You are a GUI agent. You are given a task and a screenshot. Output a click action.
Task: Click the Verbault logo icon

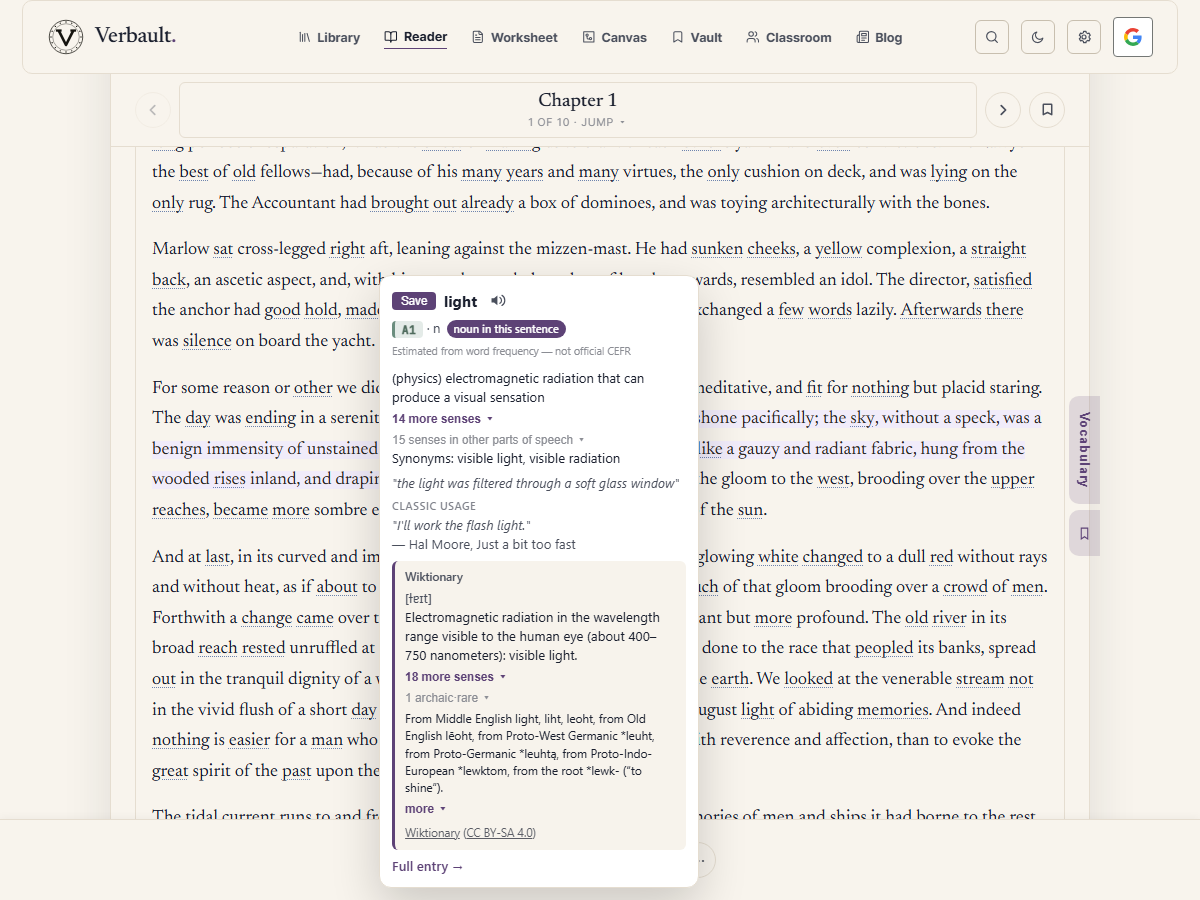(x=66, y=37)
